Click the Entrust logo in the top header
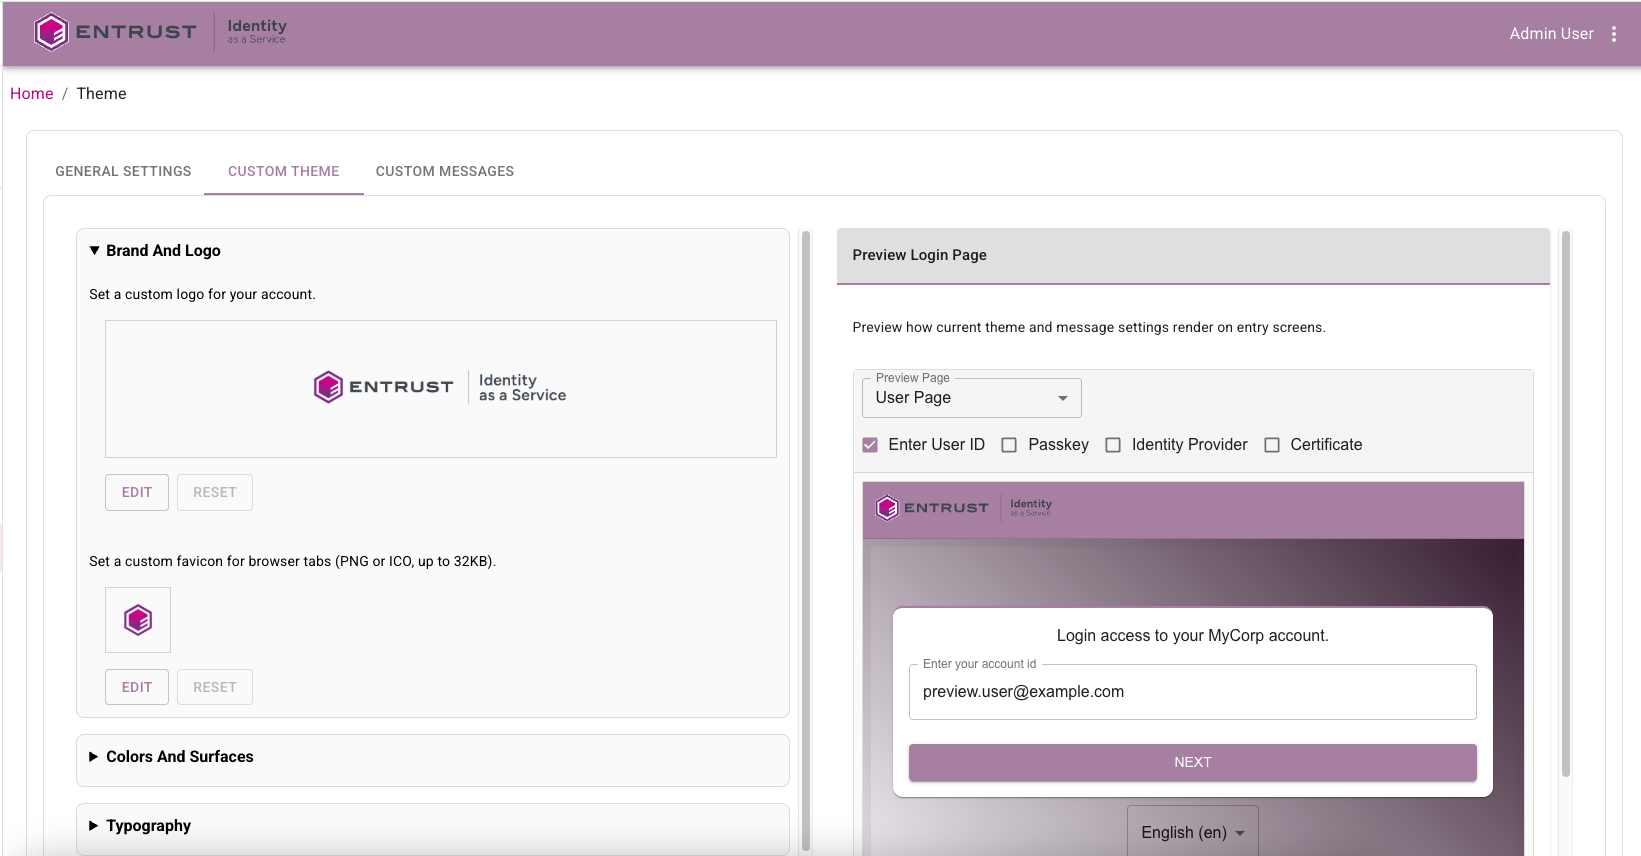Image resolution: width=1641 pixels, height=856 pixels. (x=160, y=32)
